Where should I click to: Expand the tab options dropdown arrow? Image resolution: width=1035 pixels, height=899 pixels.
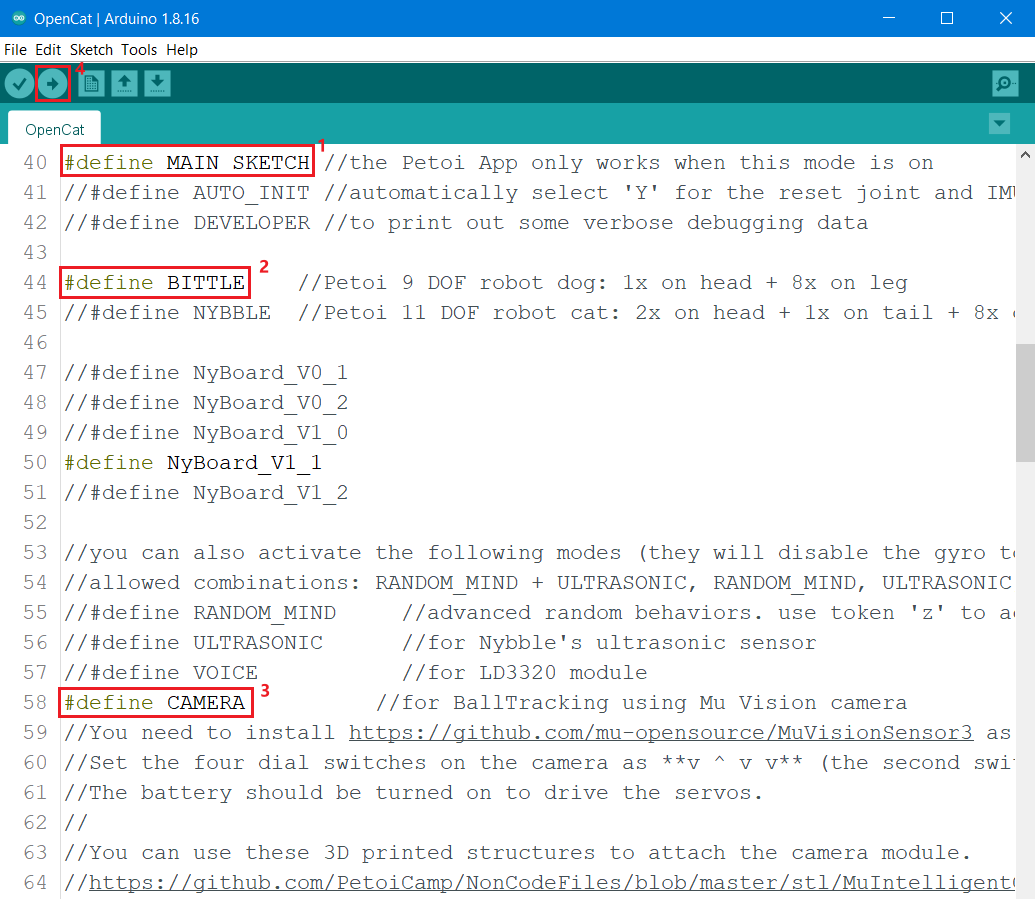pyautogui.click(x=999, y=123)
